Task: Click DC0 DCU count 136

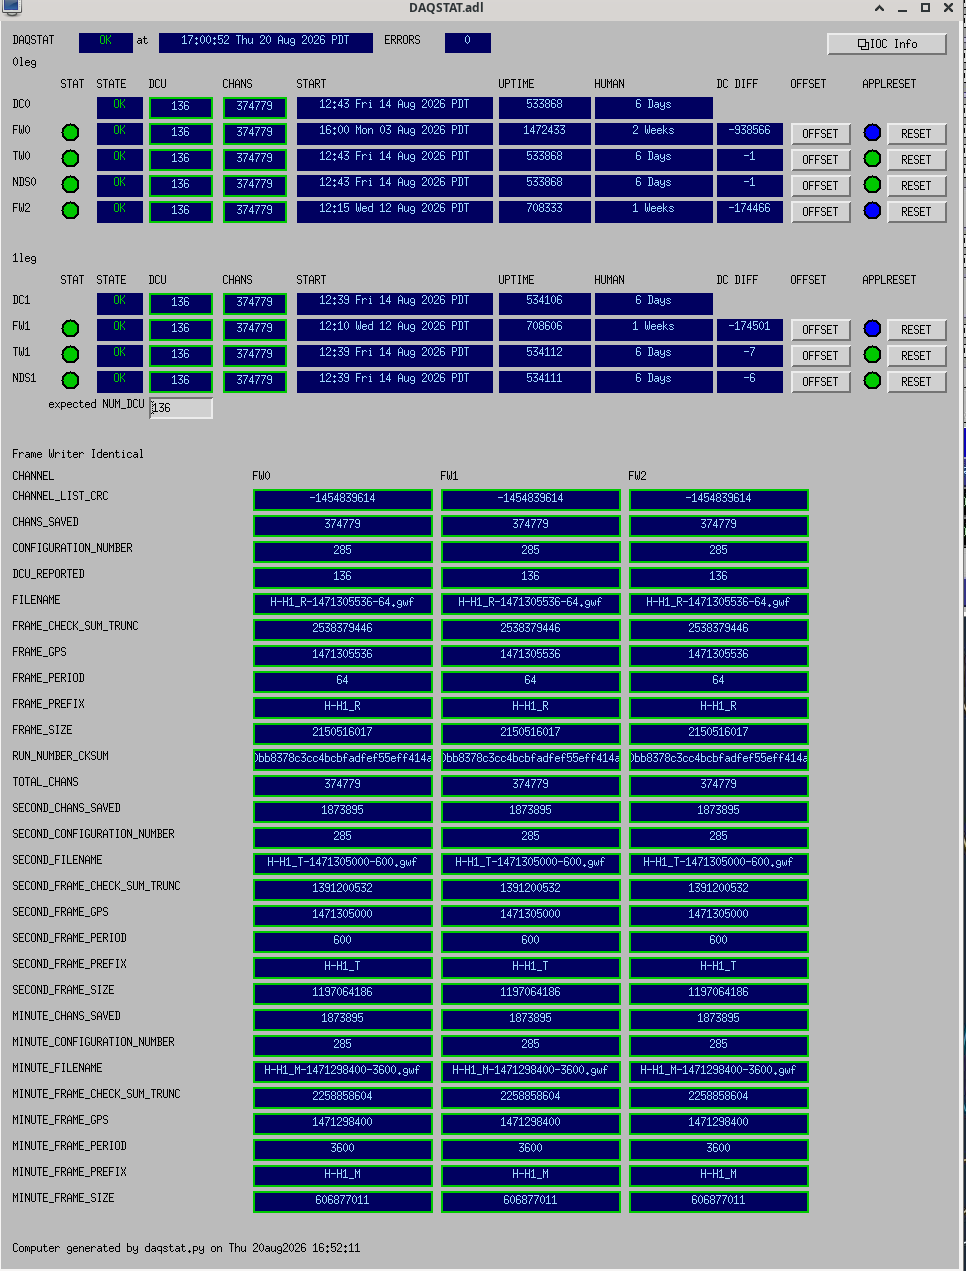Action: pyautogui.click(x=181, y=107)
